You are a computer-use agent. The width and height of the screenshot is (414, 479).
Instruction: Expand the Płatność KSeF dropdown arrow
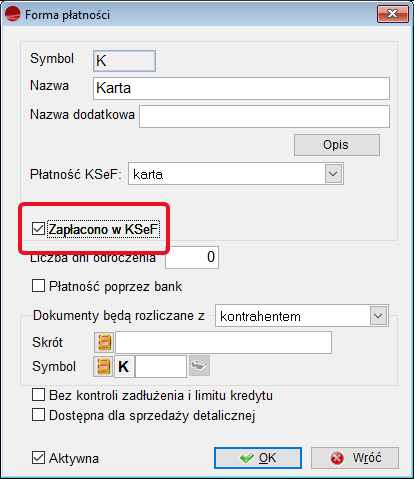333,174
